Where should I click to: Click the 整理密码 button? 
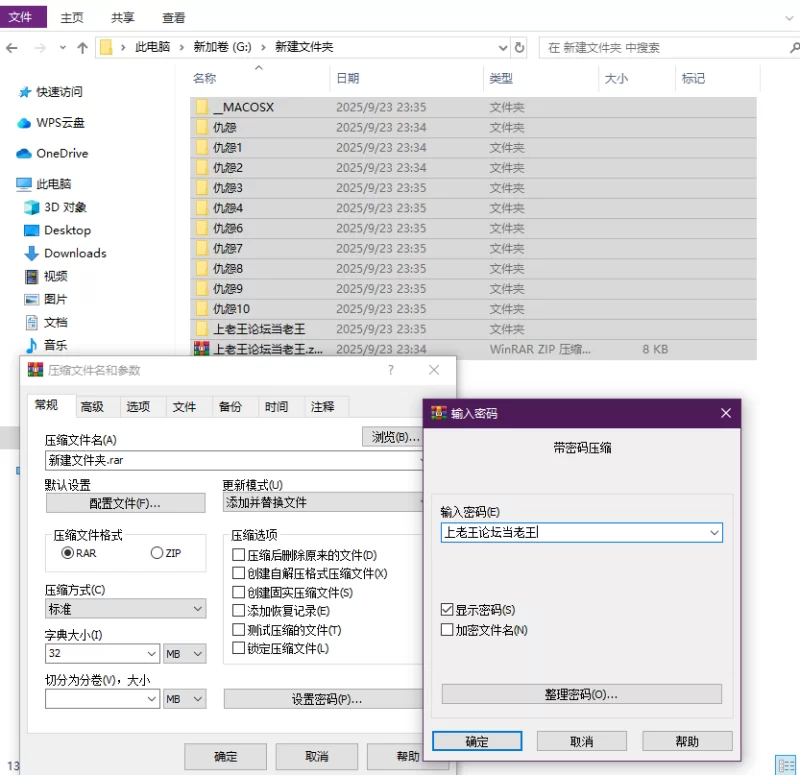581,694
